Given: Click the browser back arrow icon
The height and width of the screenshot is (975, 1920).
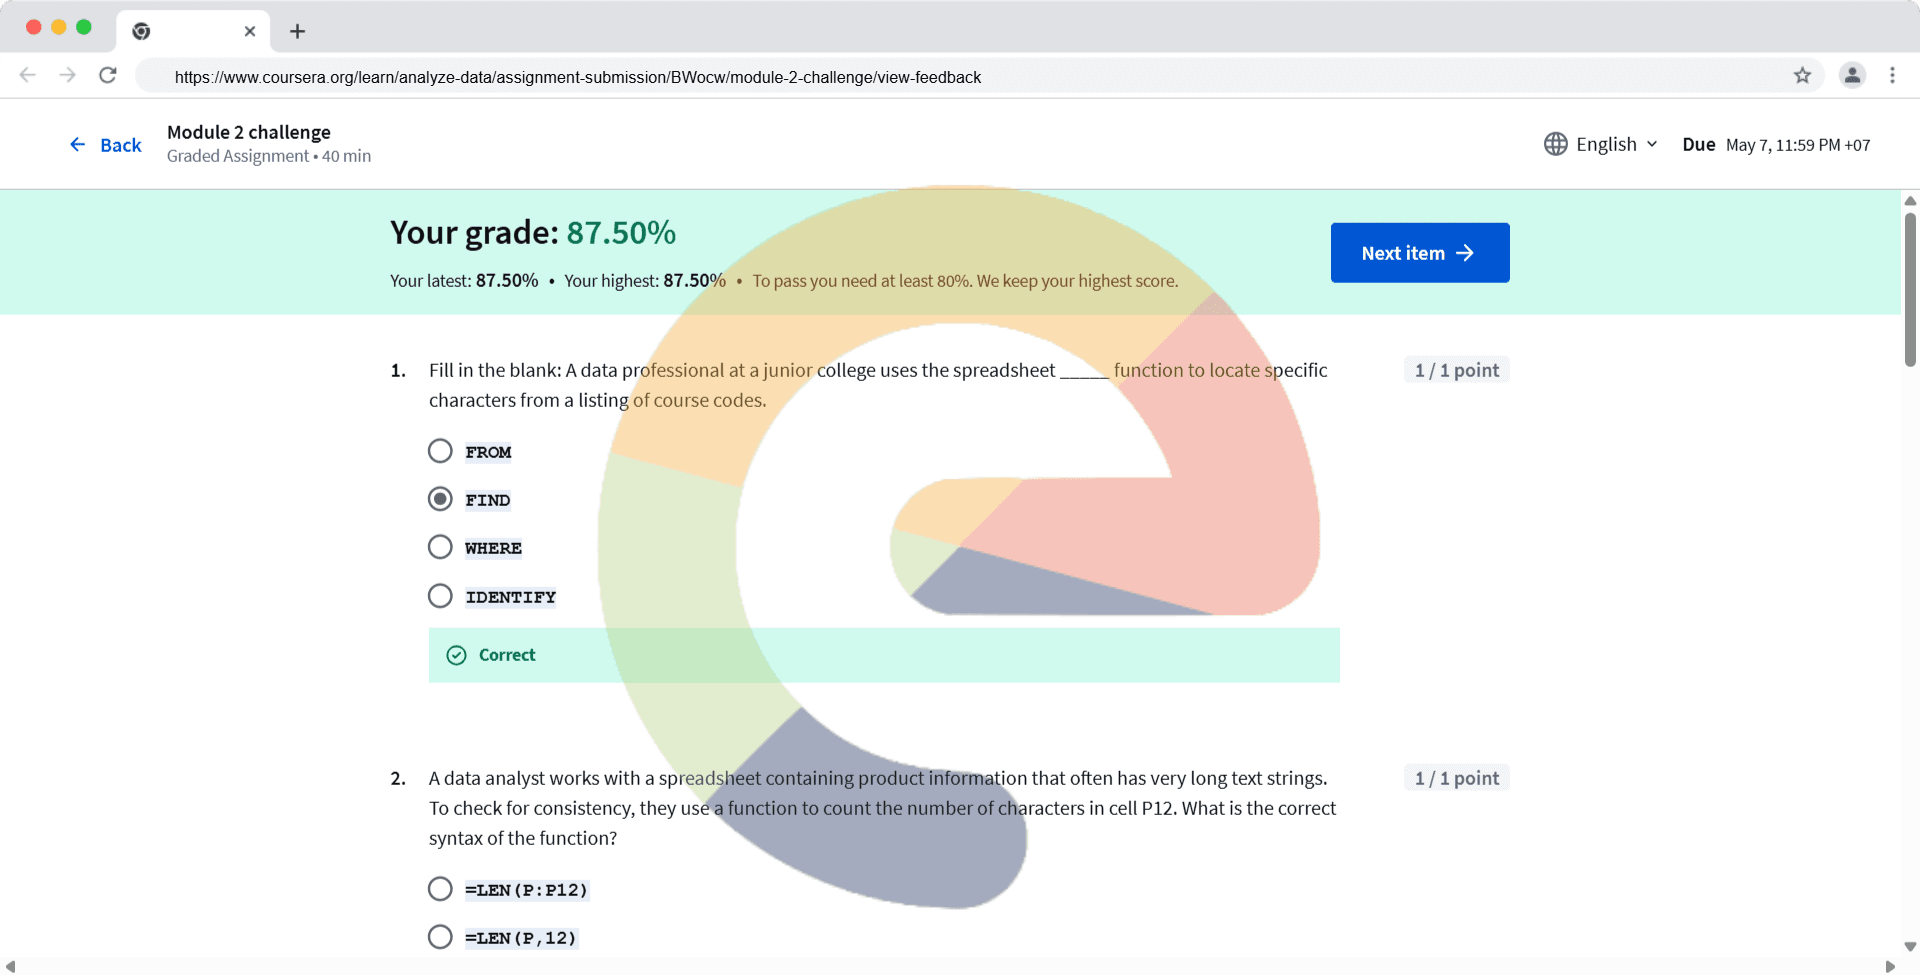Looking at the screenshot, I should tap(28, 75).
